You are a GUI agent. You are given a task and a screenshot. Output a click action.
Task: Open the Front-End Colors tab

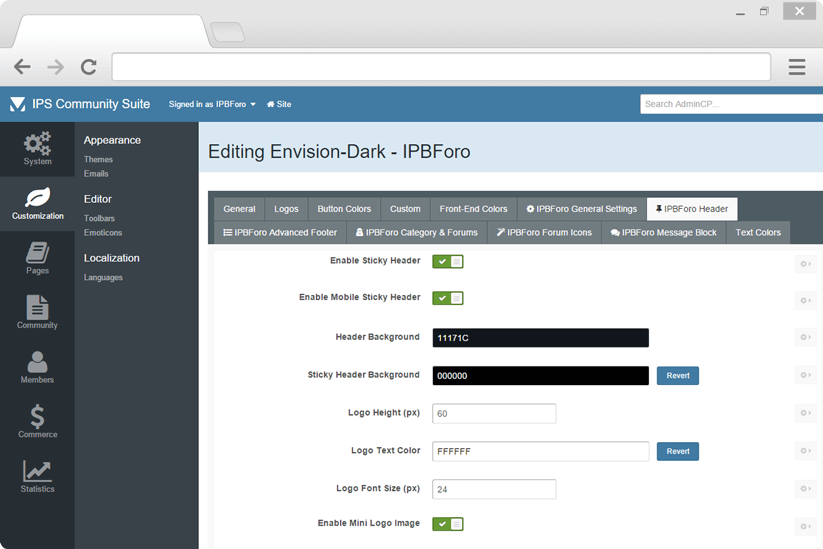click(x=473, y=209)
